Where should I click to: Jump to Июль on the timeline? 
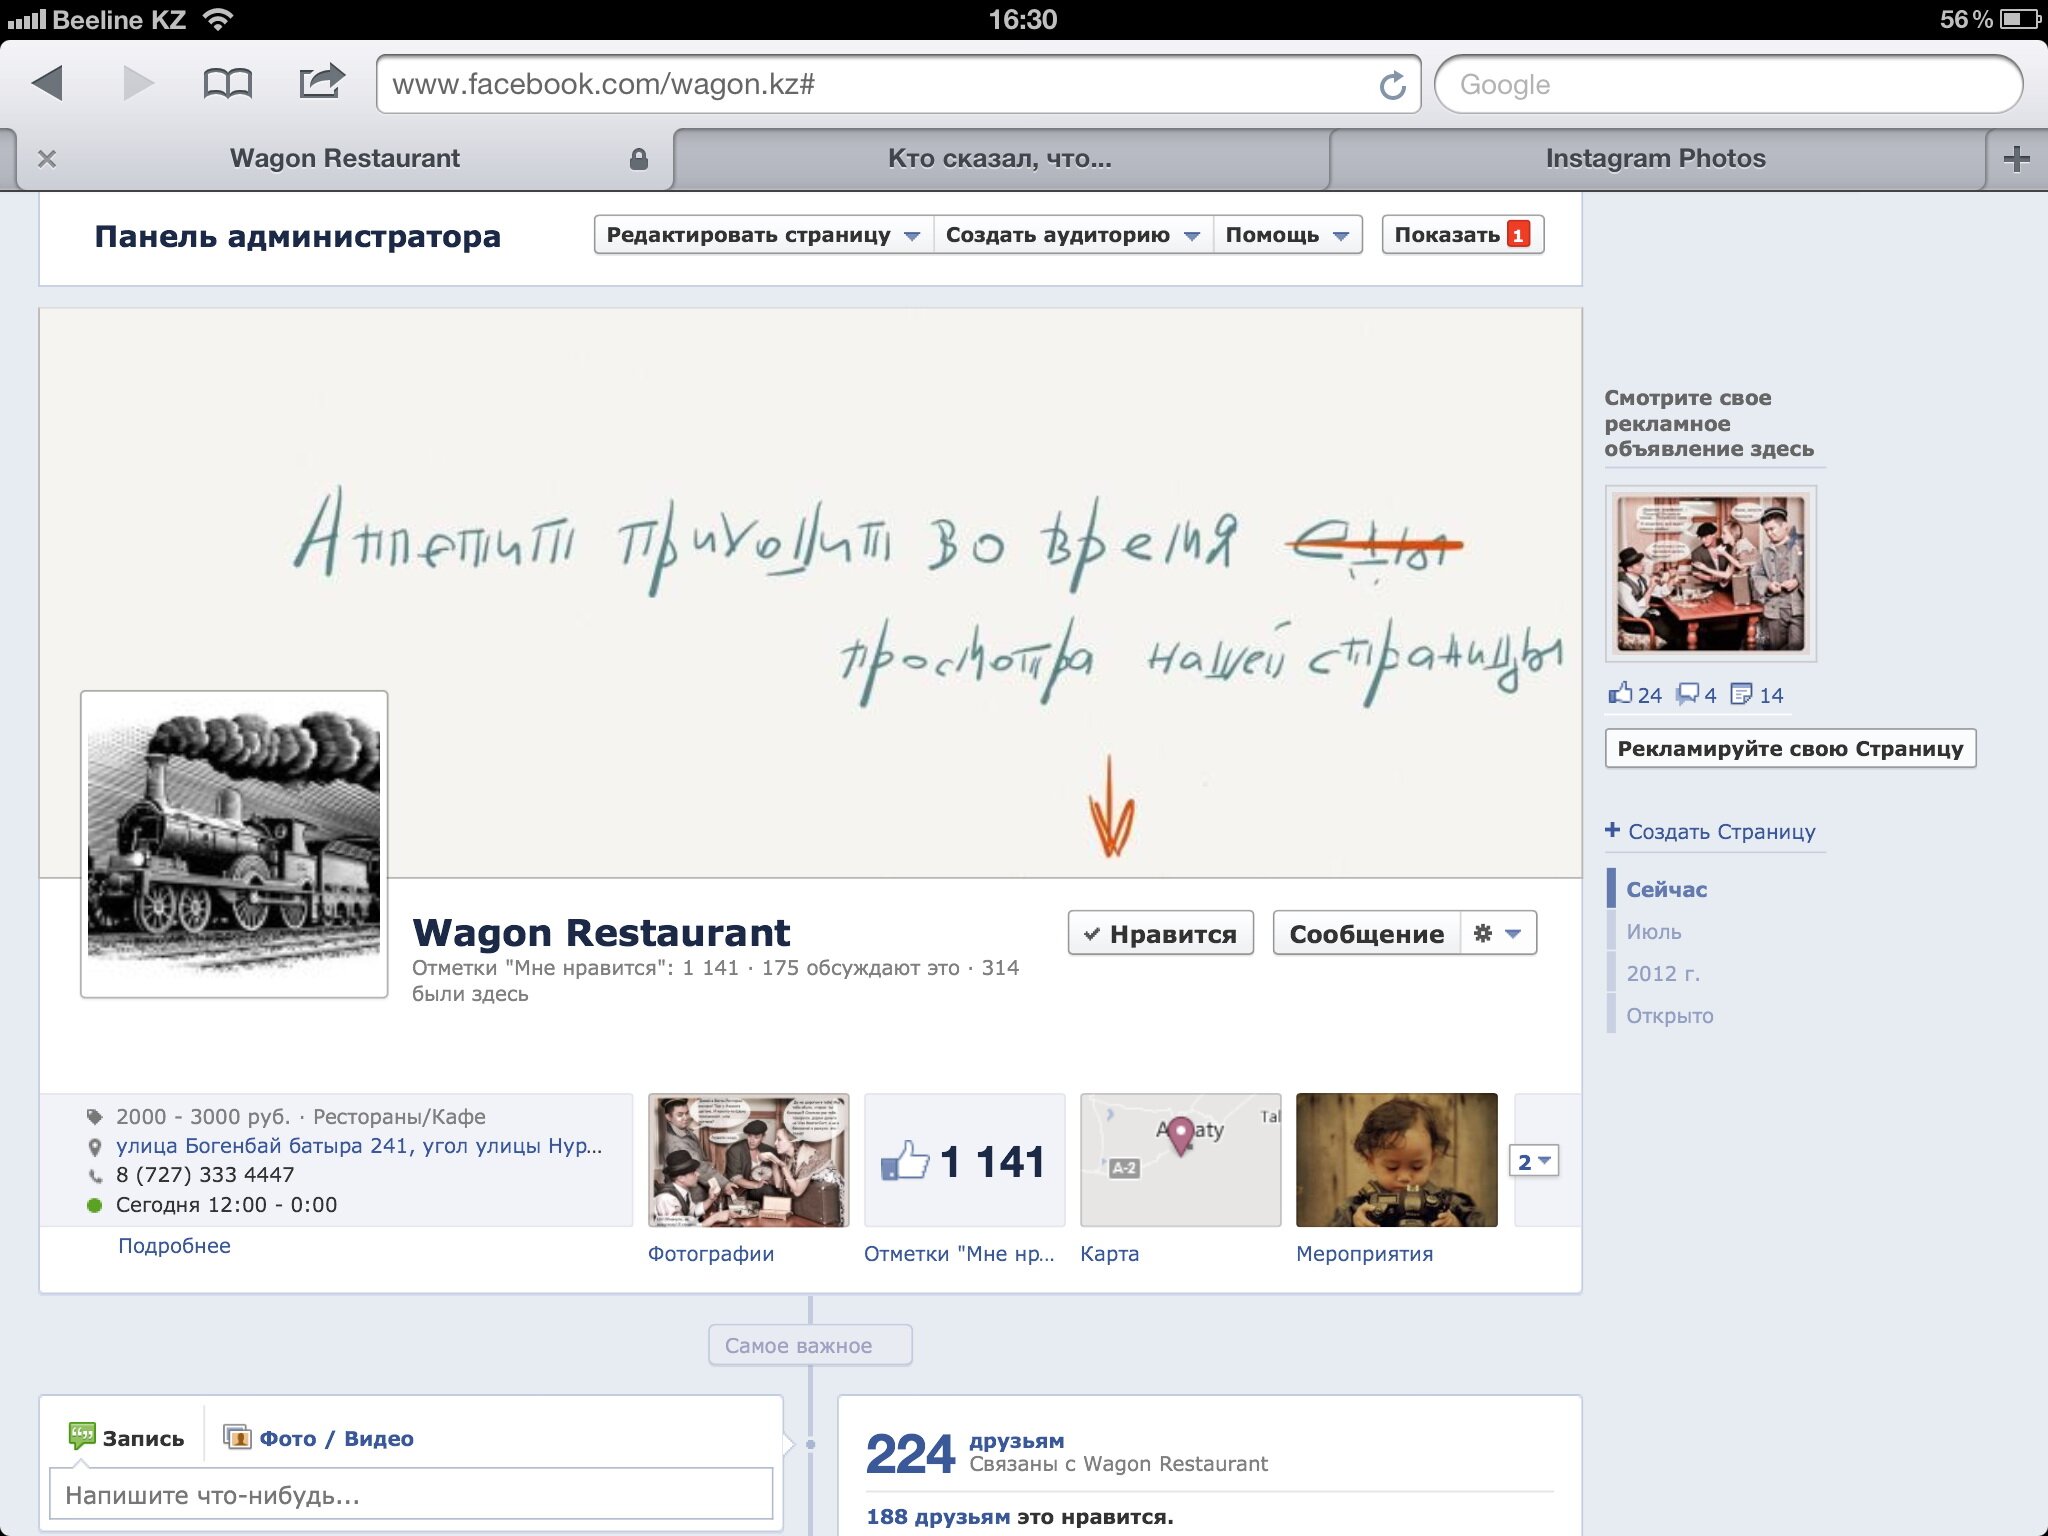[x=1653, y=931]
